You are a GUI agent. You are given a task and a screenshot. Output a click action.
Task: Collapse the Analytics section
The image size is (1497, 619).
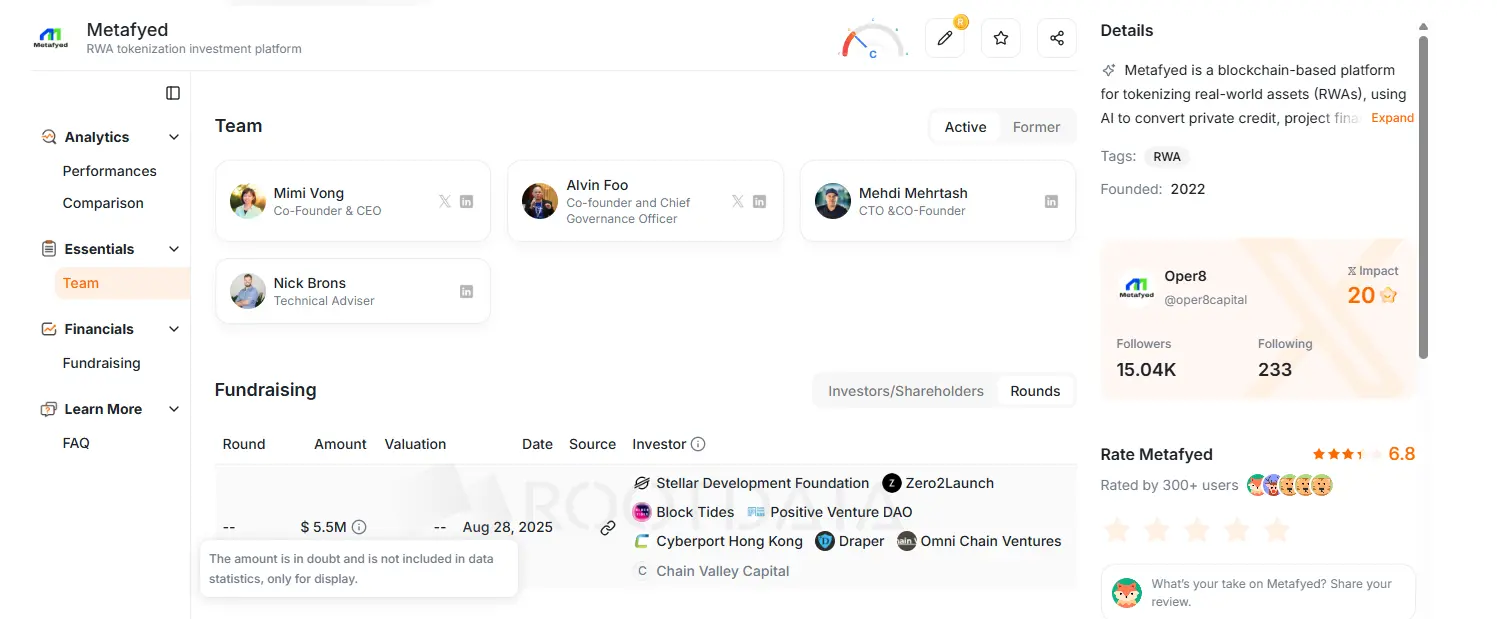[174, 137]
